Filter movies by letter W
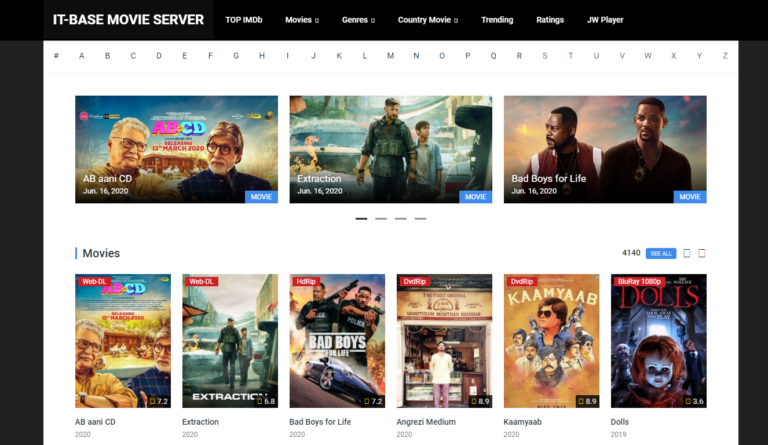768x445 pixels. pos(648,56)
